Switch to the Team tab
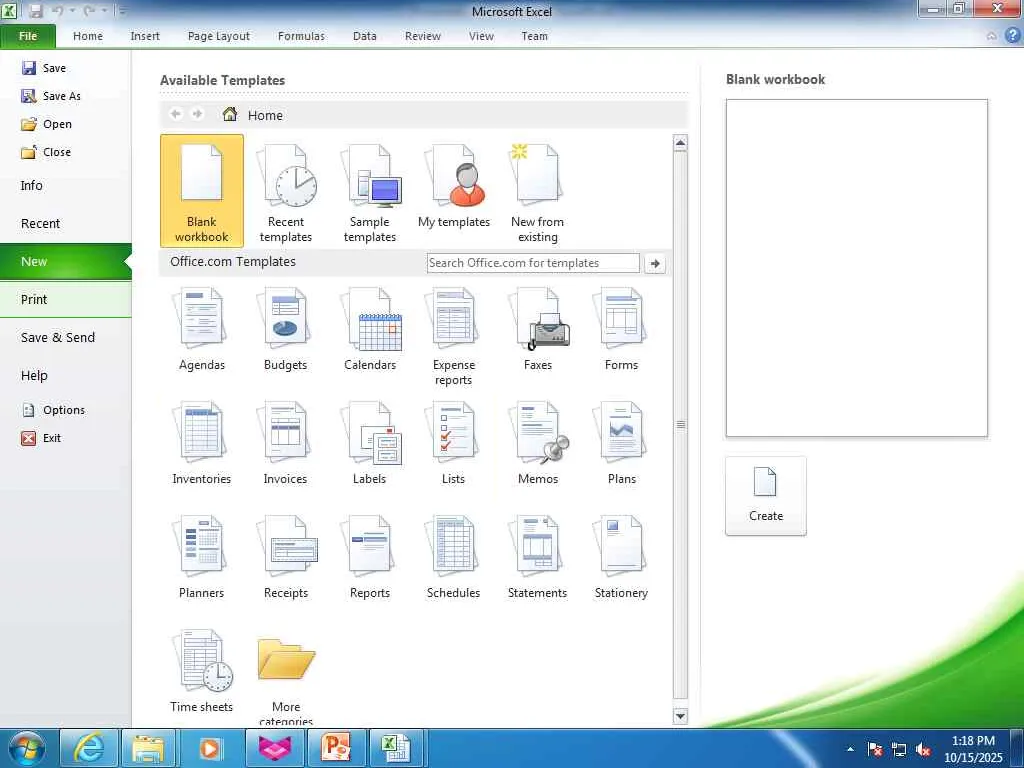This screenshot has height=768, width=1024. pos(534,36)
